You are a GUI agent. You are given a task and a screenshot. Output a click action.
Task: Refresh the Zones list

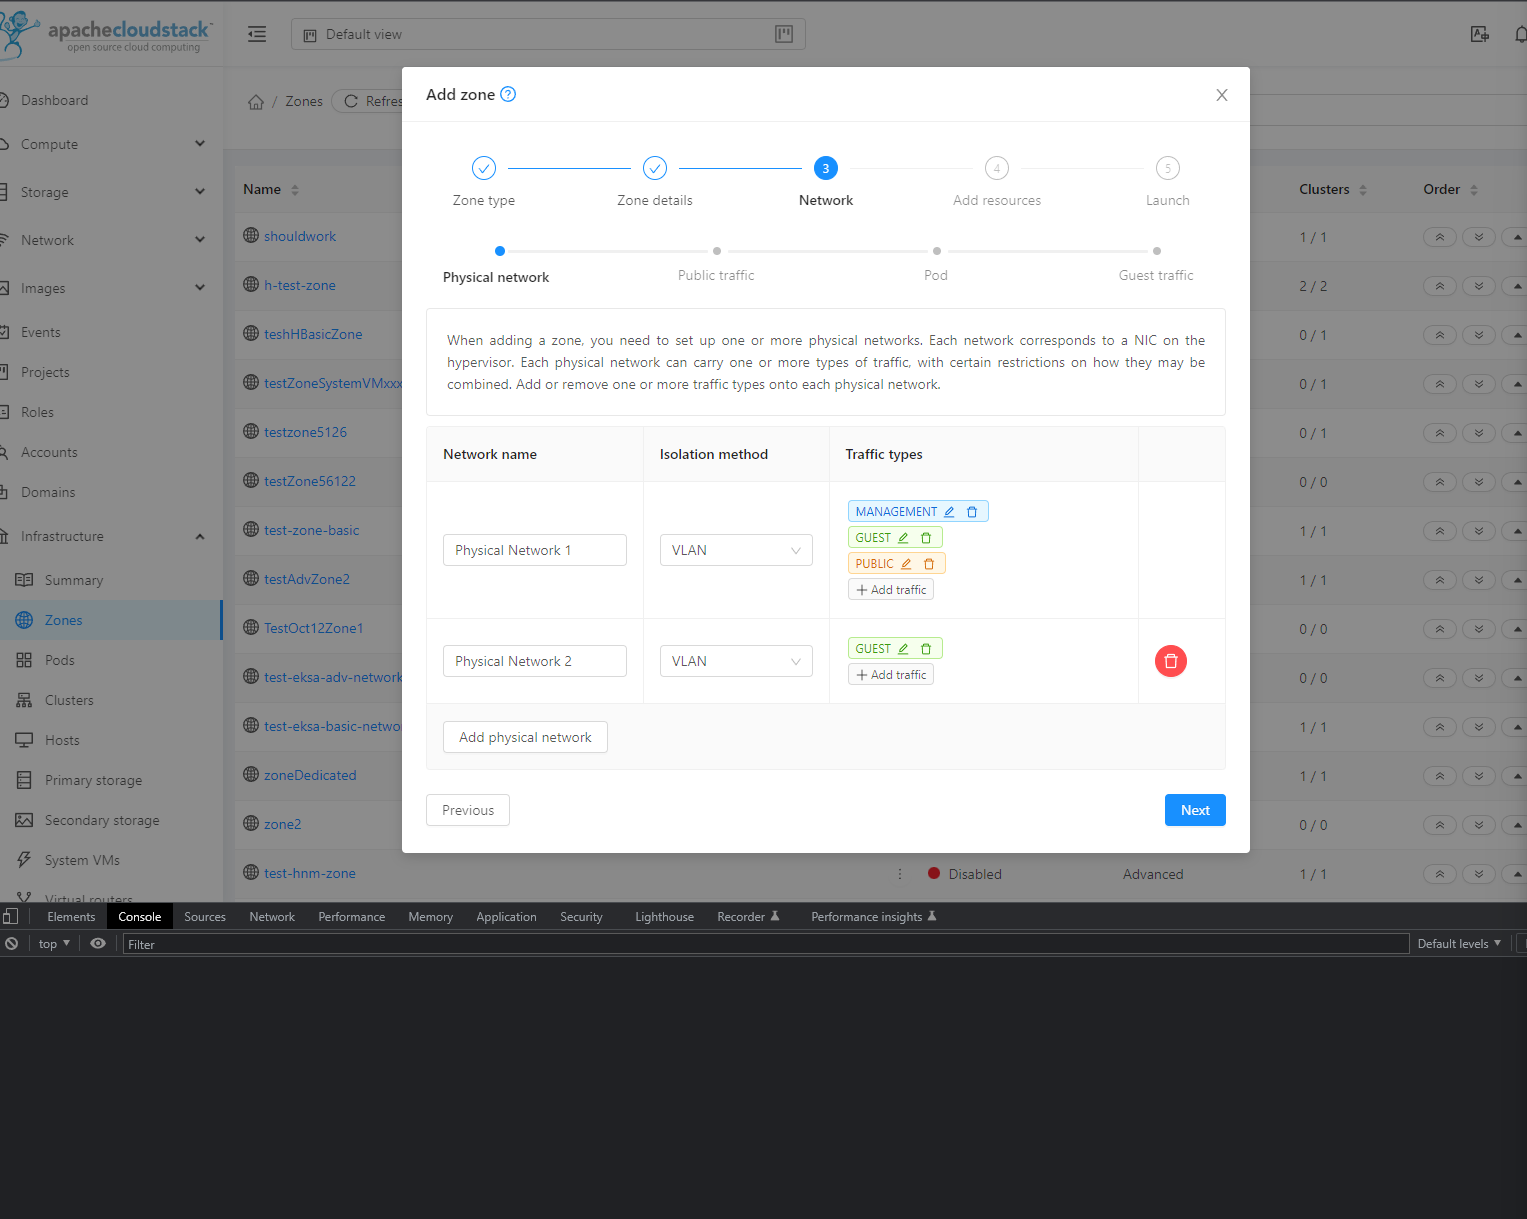[x=368, y=101]
